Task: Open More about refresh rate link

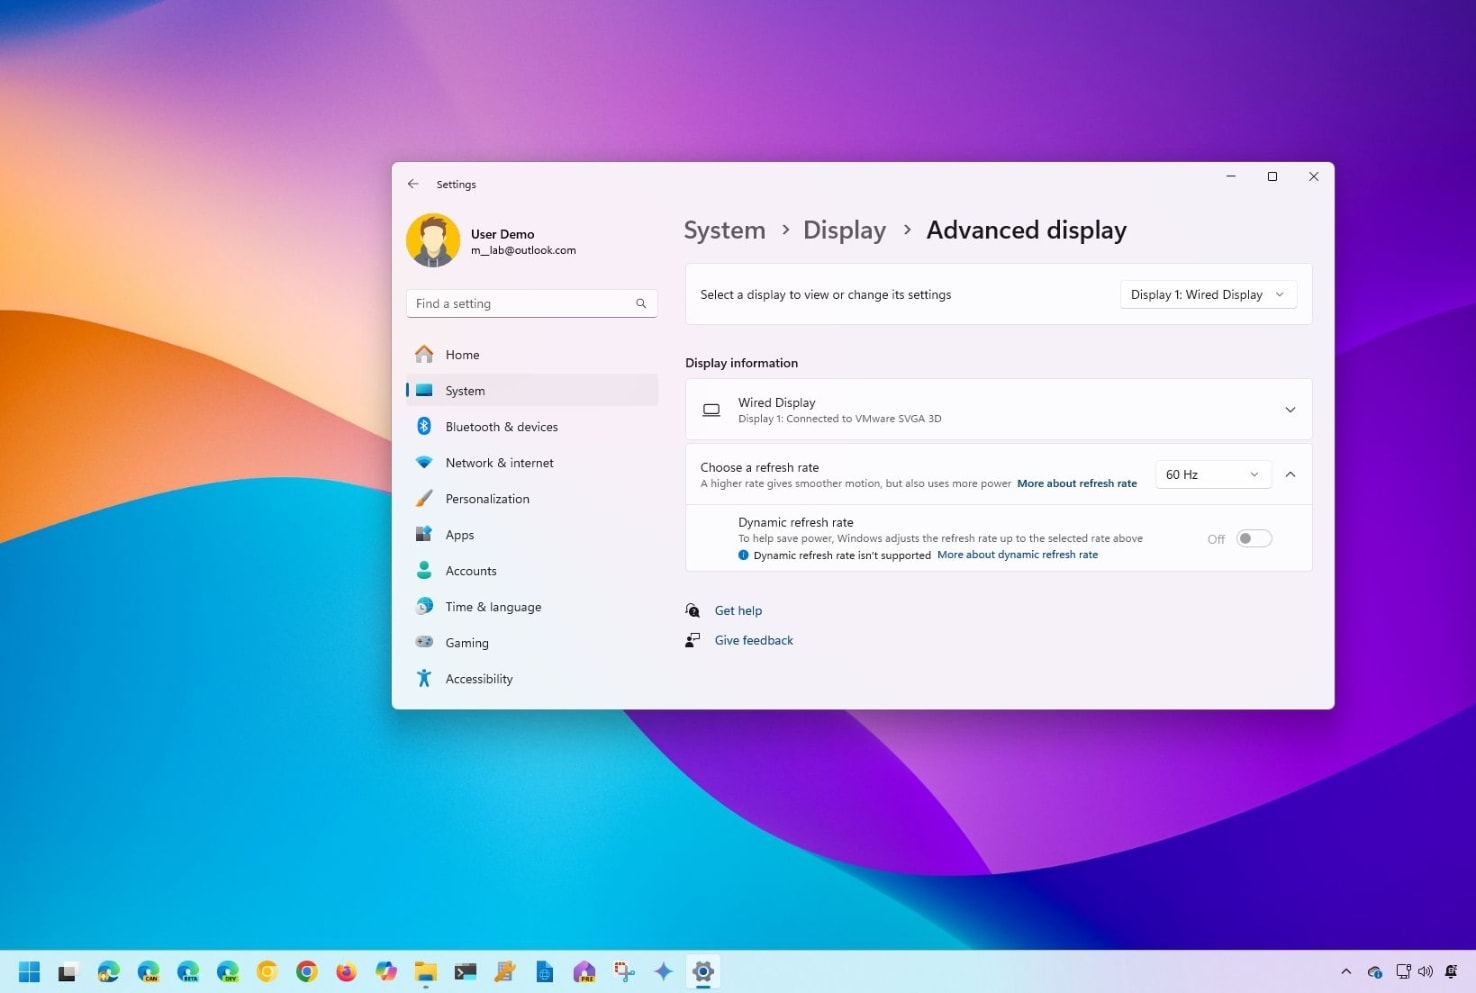Action: 1077,483
